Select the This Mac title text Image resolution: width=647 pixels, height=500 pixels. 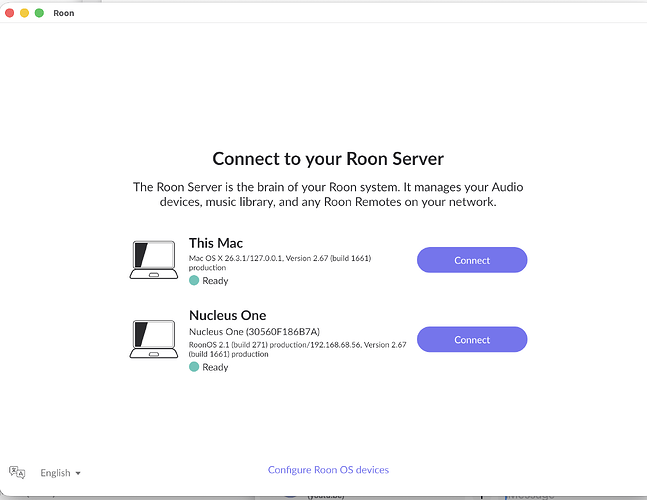click(x=216, y=243)
